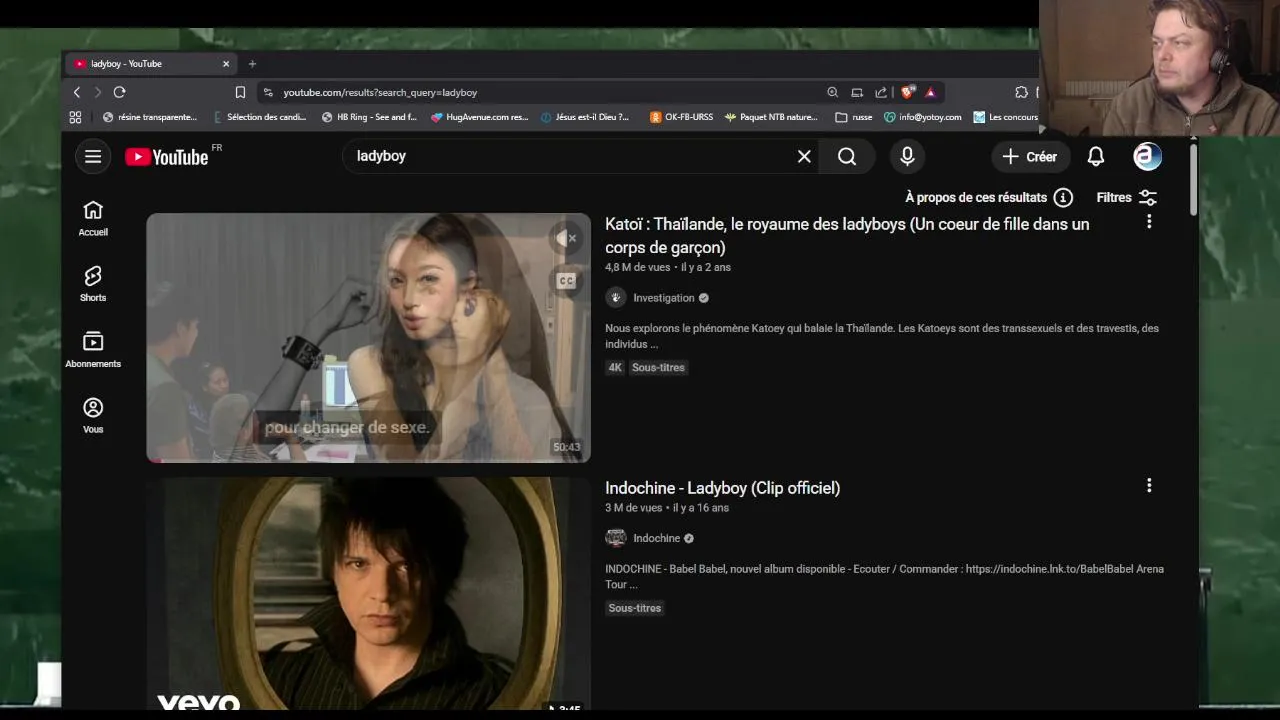Open the YouTube hamburger guide menu
1280x720 pixels.
click(x=93, y=156)
